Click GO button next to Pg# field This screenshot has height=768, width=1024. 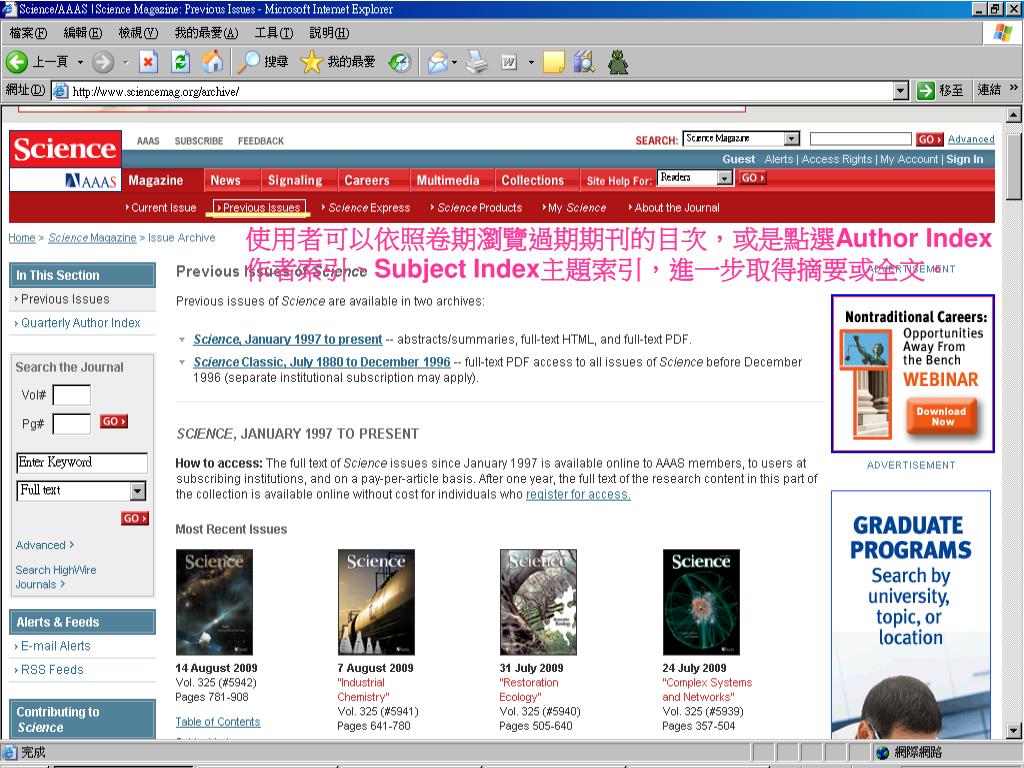pos(114,422)
